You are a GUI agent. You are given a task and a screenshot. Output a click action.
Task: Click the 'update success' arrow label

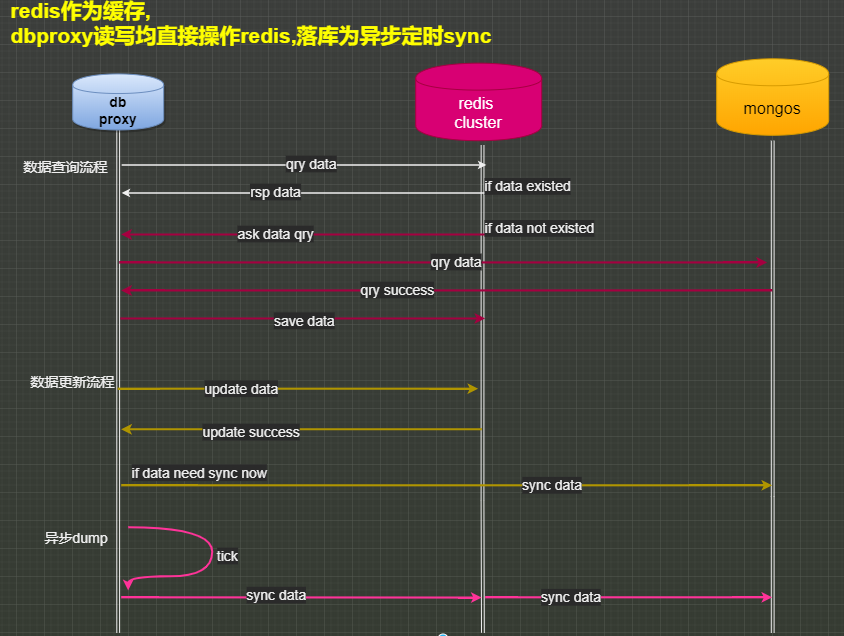pyautogui.click(x=251, y=432)
